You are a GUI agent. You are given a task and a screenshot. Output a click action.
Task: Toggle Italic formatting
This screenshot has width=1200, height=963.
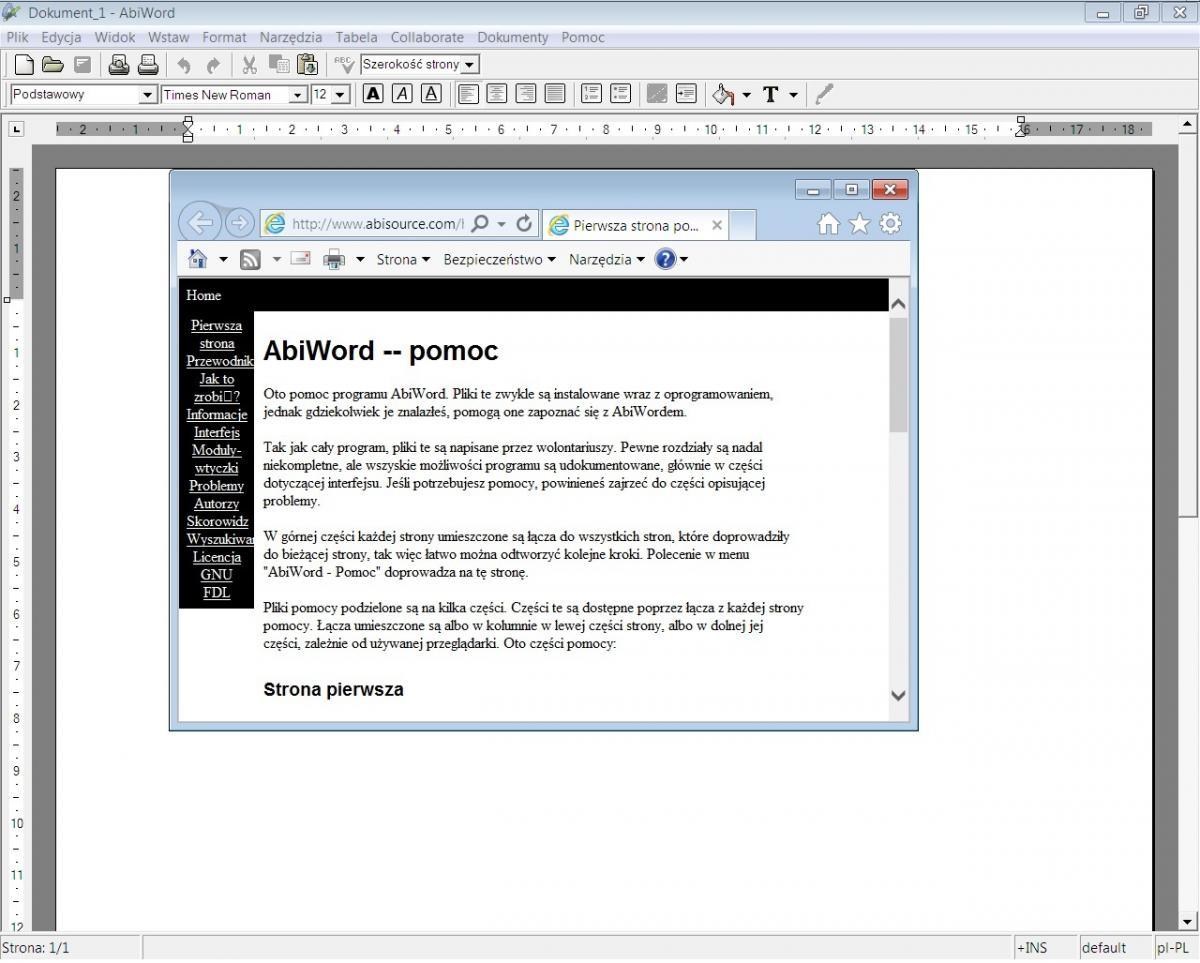[x=402, y=94]
